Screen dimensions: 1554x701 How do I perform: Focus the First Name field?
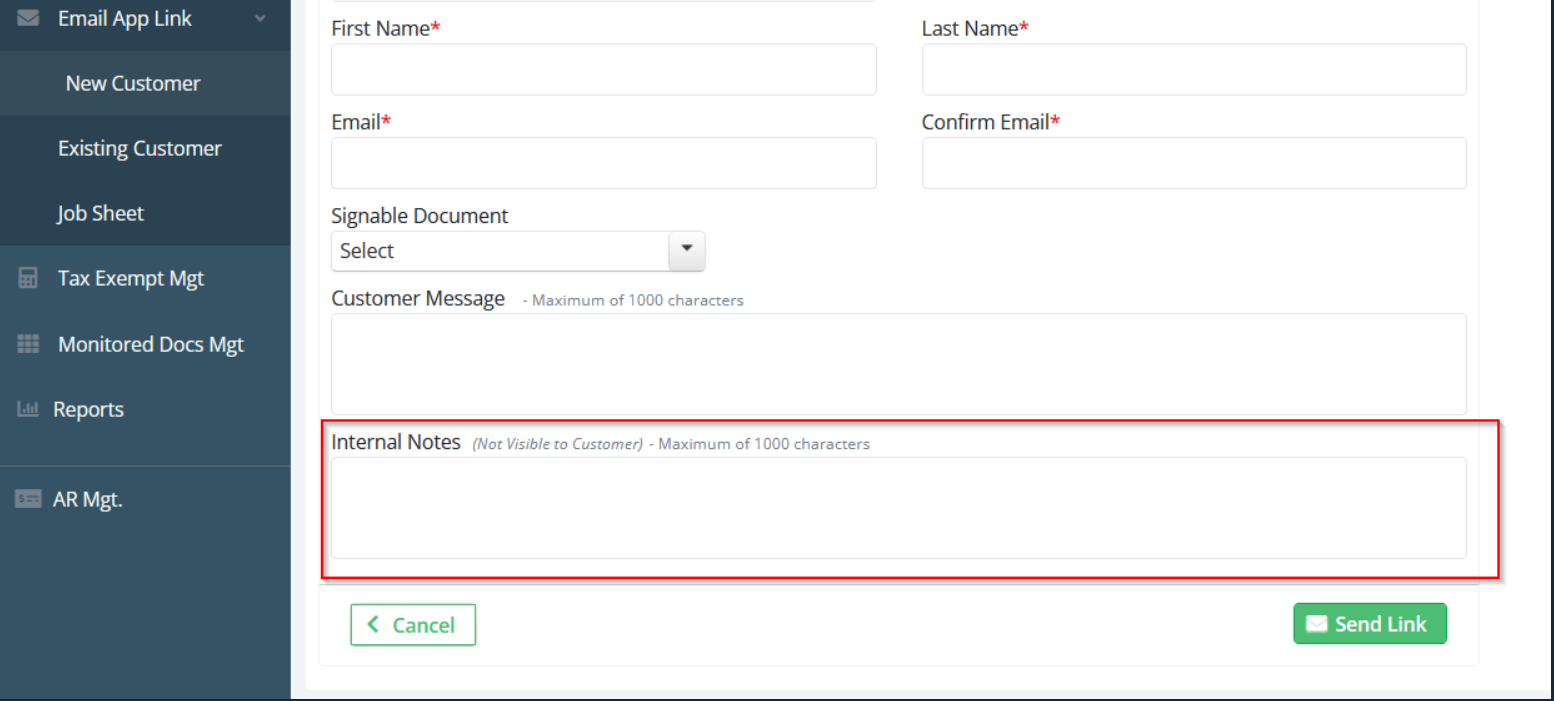coord(604,69)
